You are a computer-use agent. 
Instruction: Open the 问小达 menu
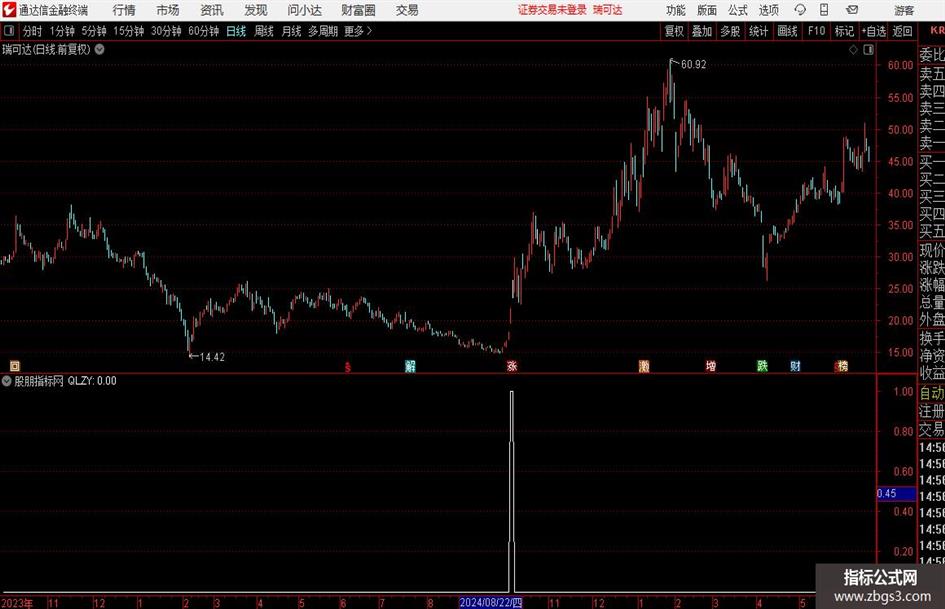[x=304, y=10]
